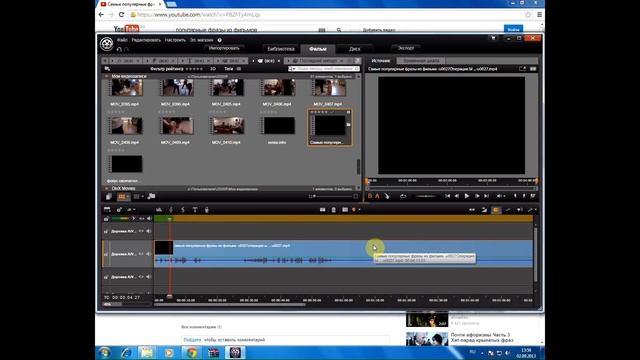
Task: Open the Редактировать menu
Action: tap(146, 40)
